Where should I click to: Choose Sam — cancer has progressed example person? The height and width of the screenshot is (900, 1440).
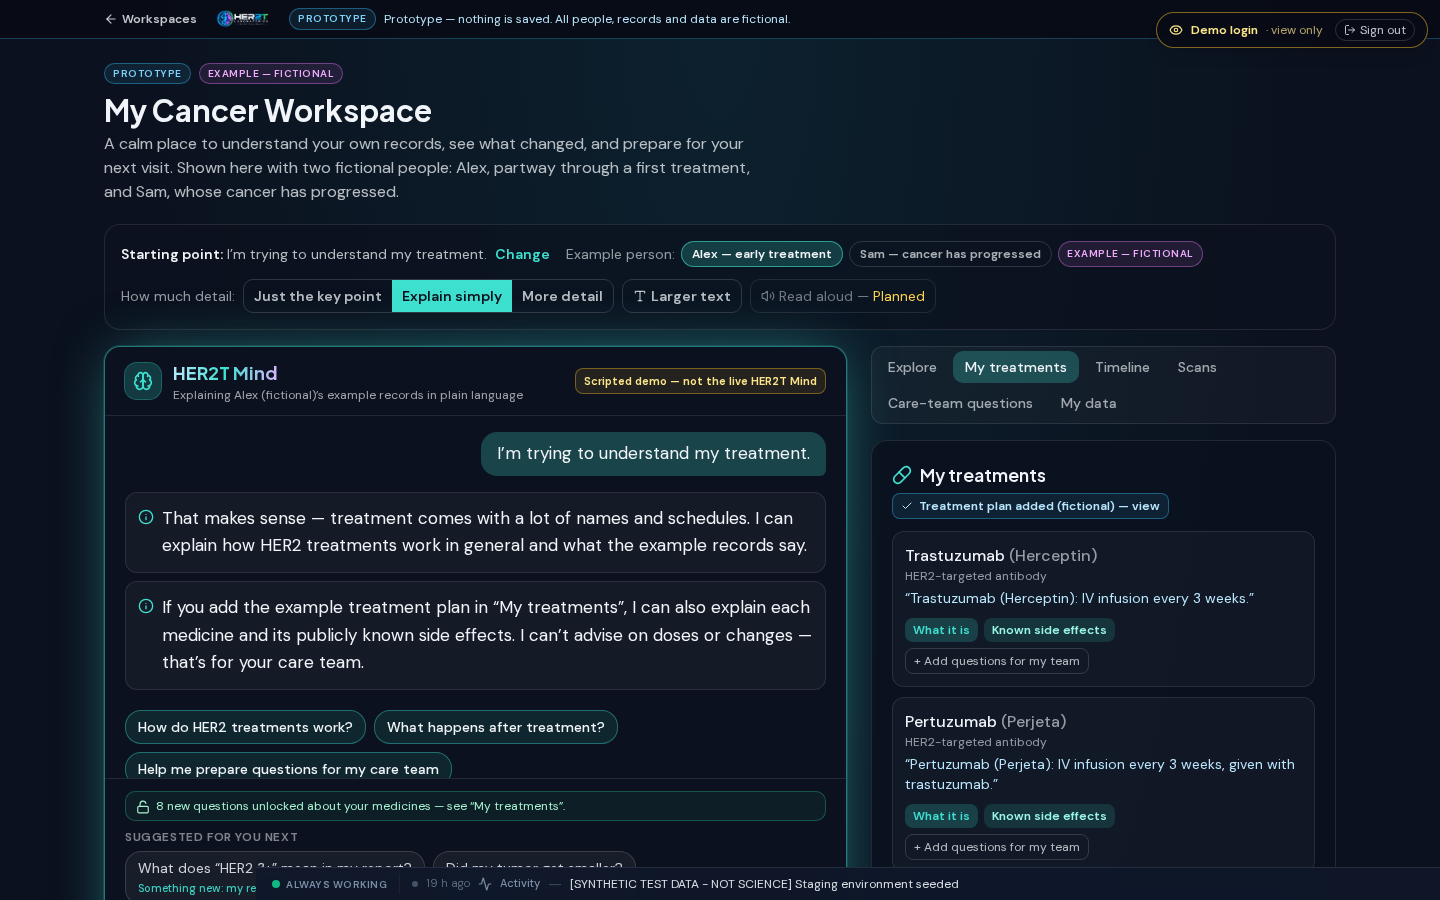point(950,254)
